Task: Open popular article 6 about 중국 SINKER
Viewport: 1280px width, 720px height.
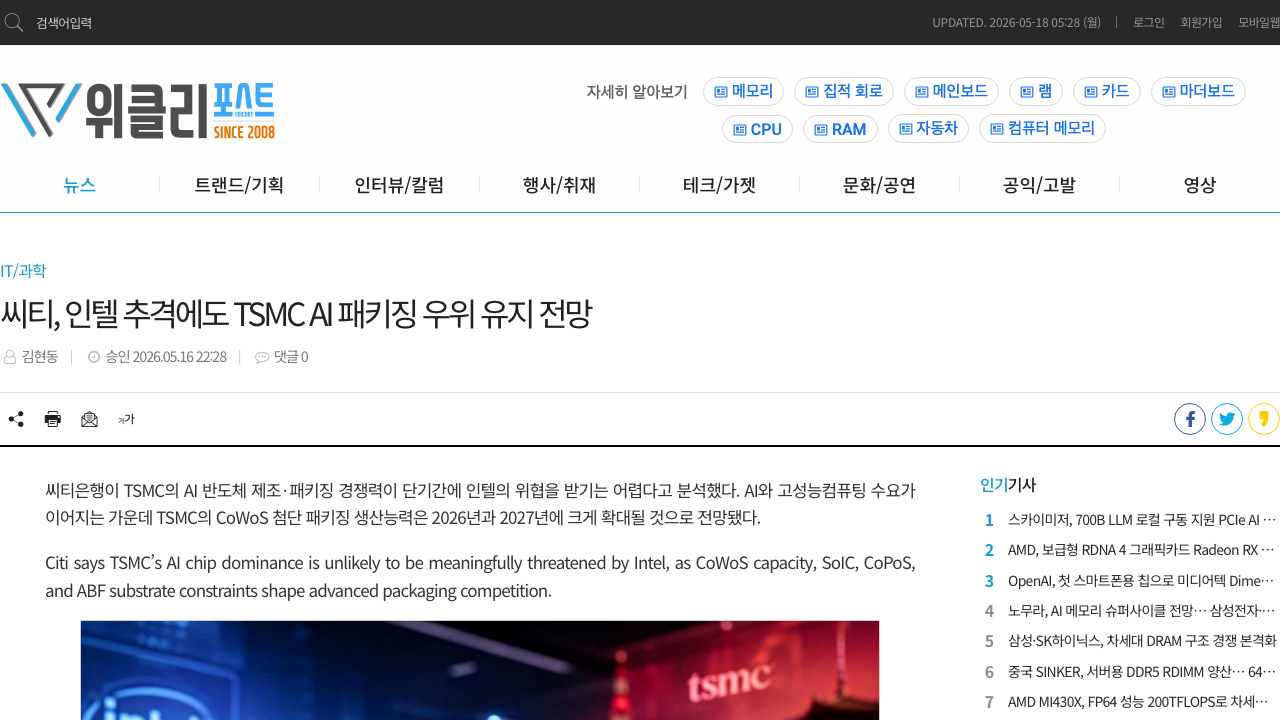Action: 1142,672
